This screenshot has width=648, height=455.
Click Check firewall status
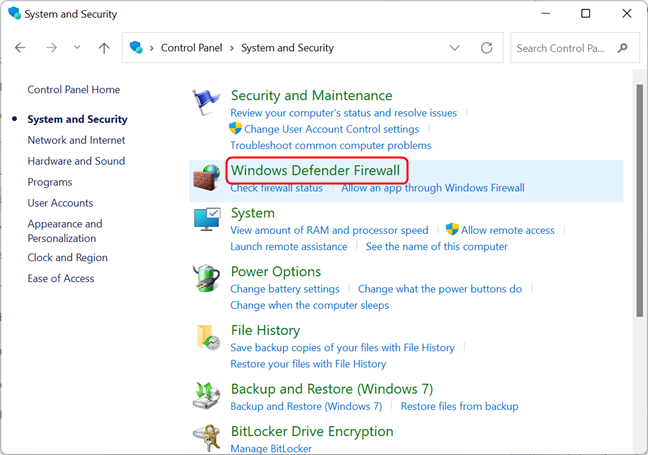[276, 188]
